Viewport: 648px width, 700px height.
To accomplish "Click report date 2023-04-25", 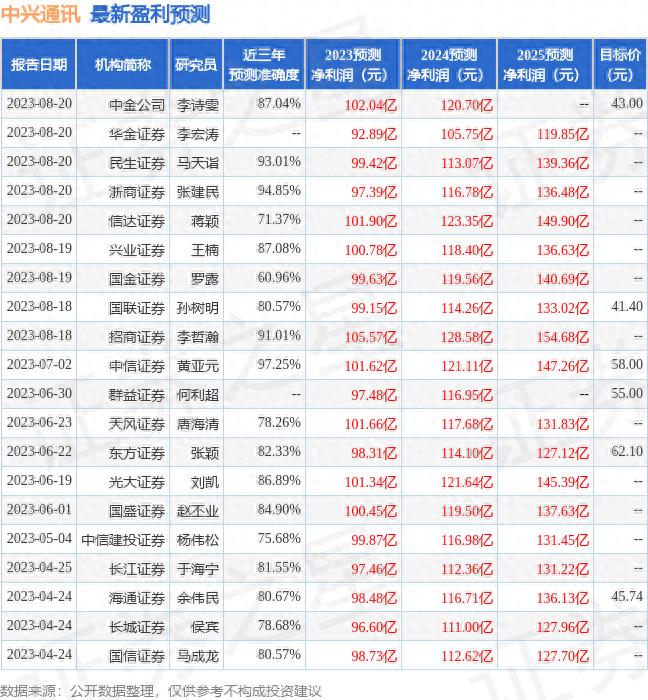I will click(x=39, y=568).
